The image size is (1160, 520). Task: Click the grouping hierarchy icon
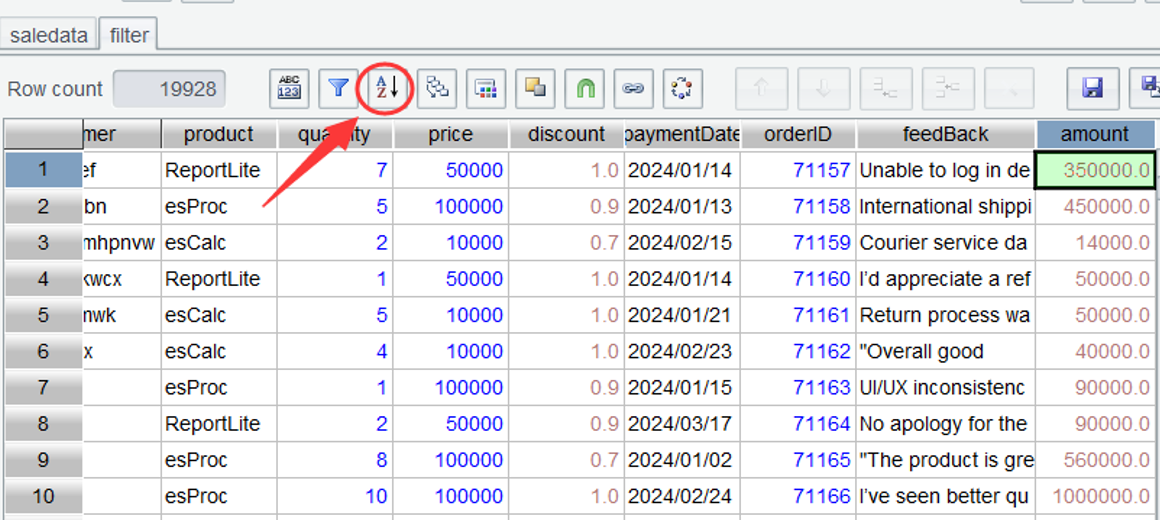click(x=437, y=89)
